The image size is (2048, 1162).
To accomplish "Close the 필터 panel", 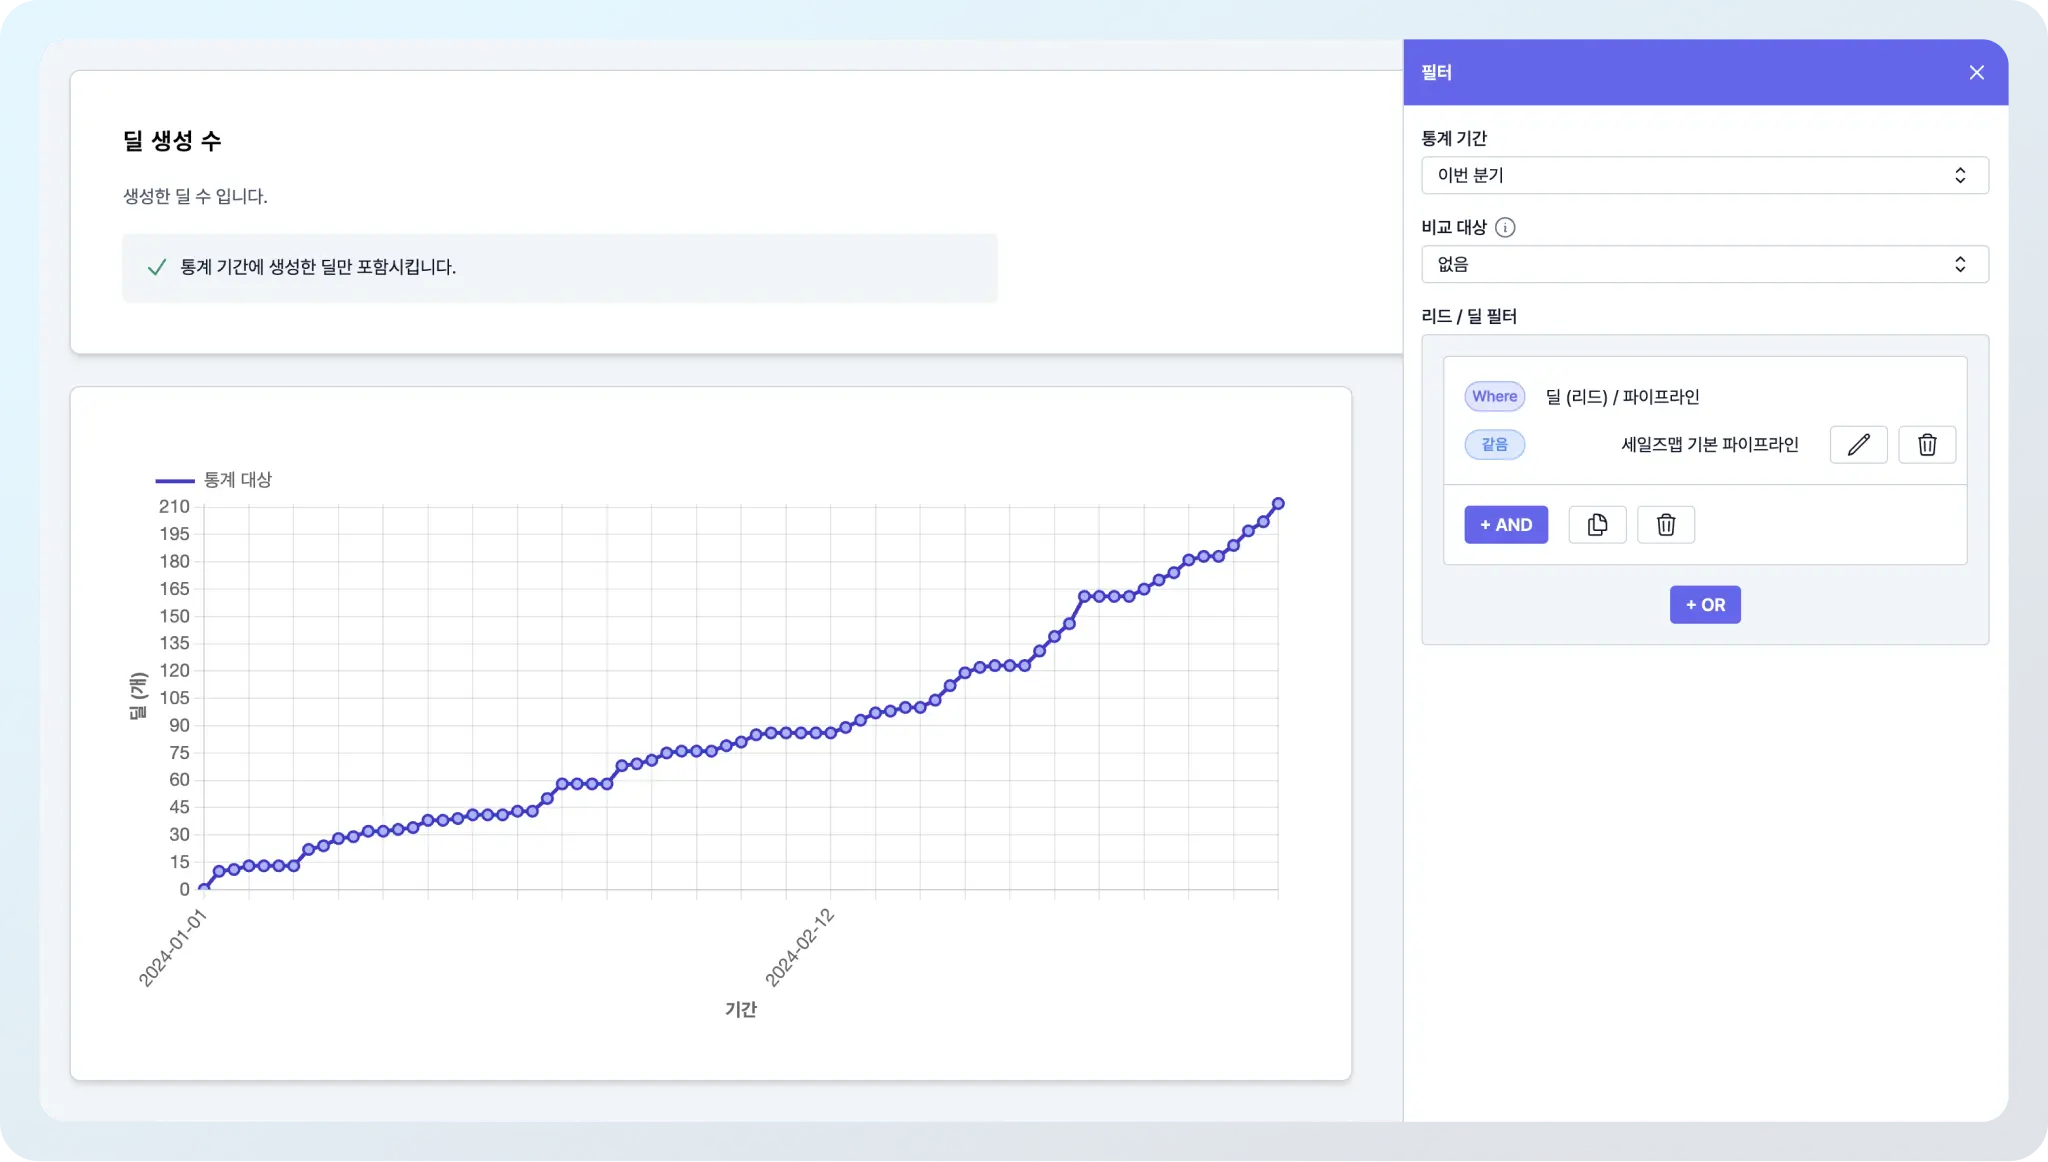I will coord(1976,72).
